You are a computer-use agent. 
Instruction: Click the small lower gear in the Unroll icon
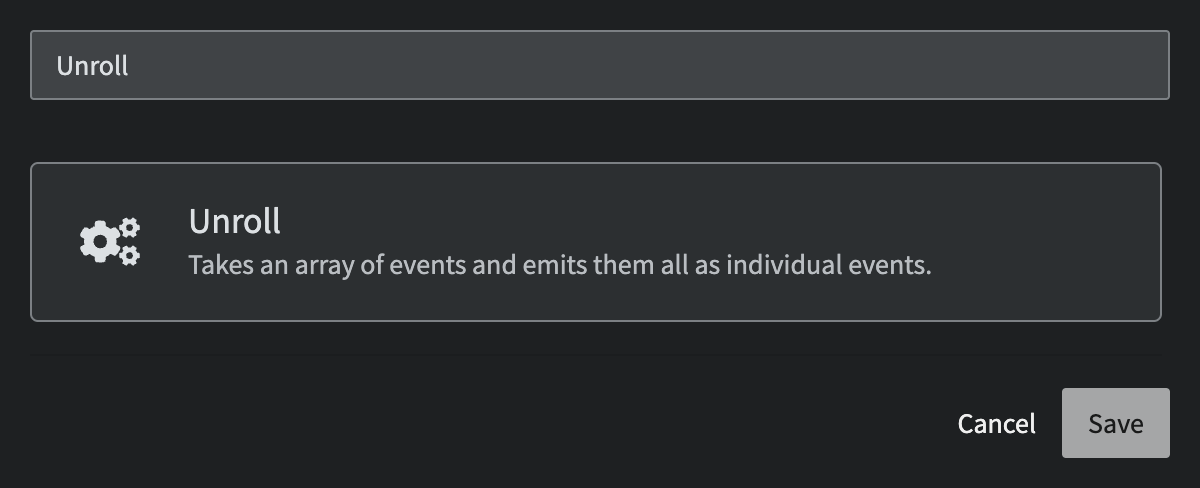point(130,256)
